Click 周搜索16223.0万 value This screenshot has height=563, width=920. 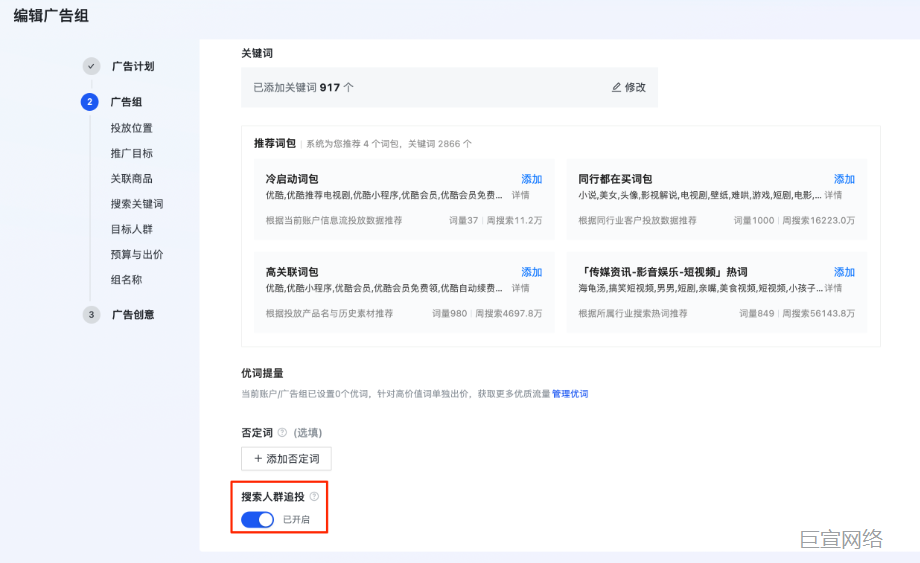pos(818,221)
